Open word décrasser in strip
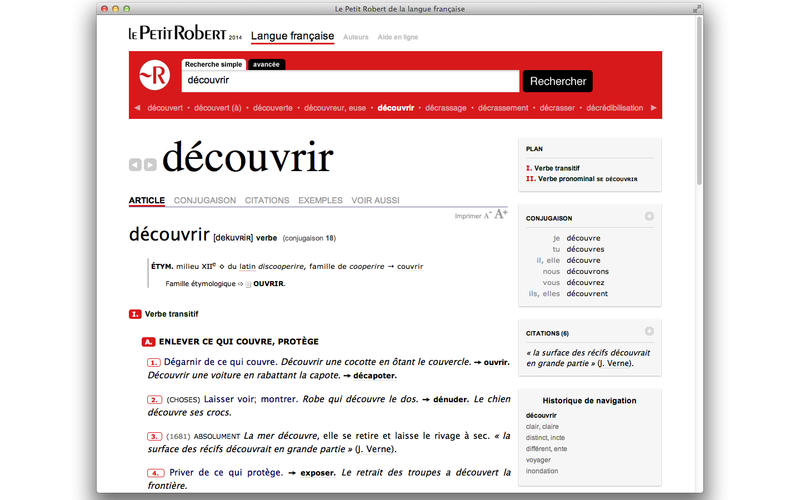Image resolution: width=800 pixels, height=500 pixels. point(557,108)
